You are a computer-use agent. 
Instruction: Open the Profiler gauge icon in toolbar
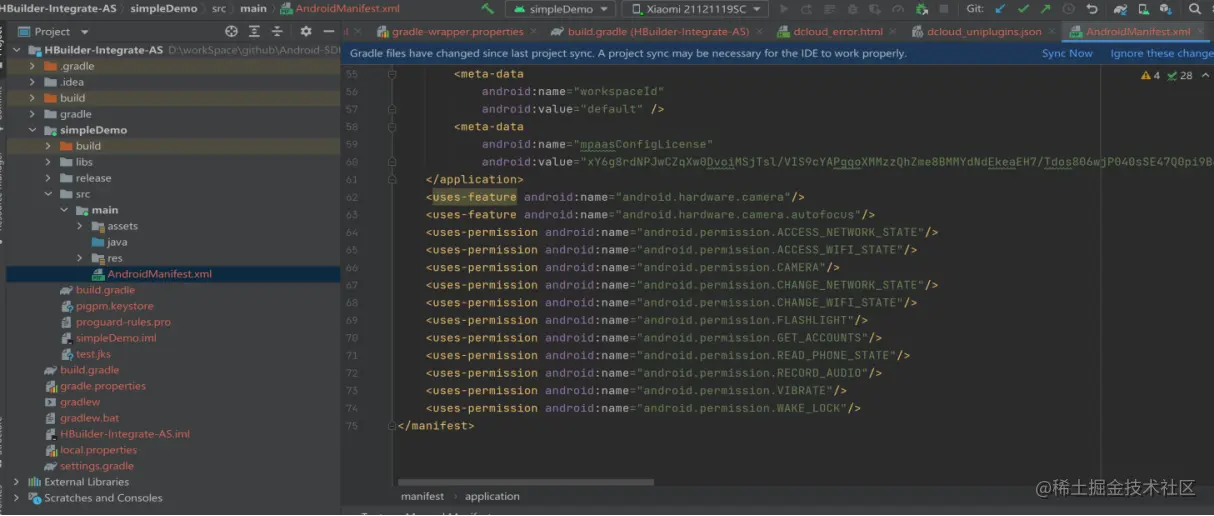pyautogui.click(x=897, y=9)
